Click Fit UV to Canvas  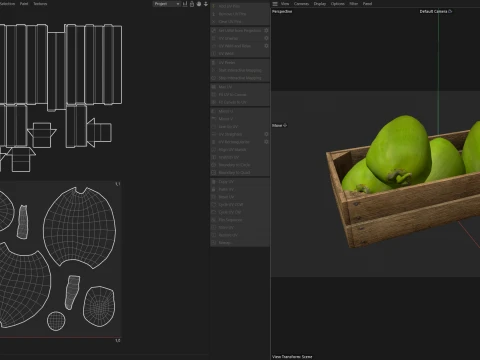[240, 95]
